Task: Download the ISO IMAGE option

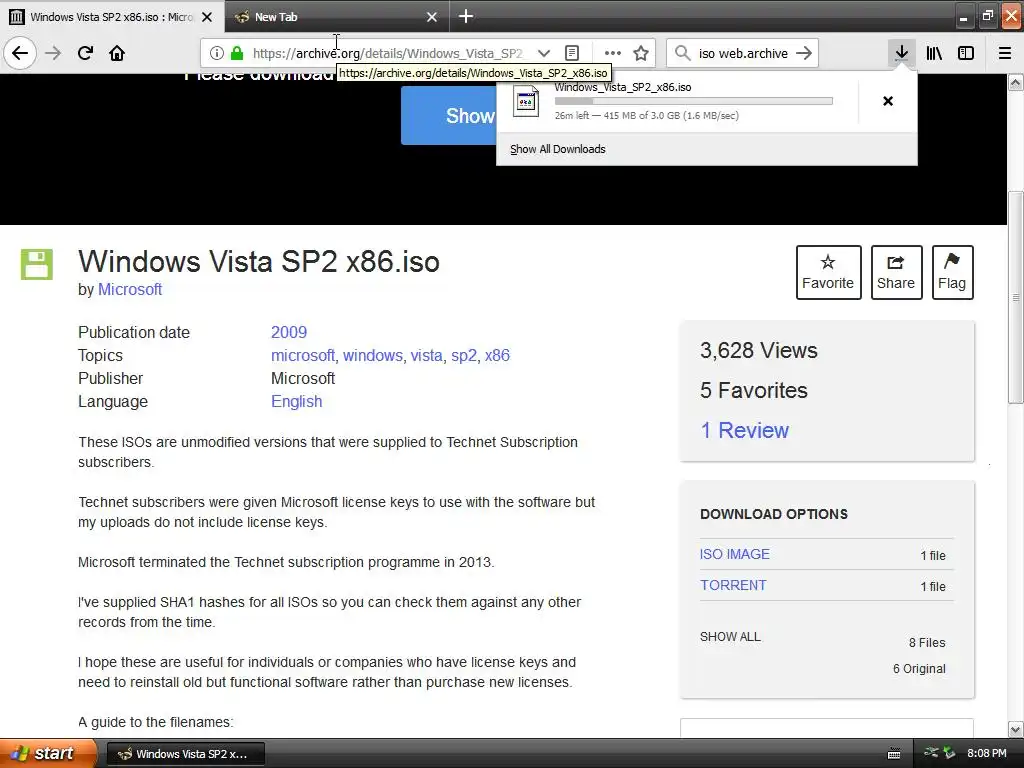Action: [735, 554]
